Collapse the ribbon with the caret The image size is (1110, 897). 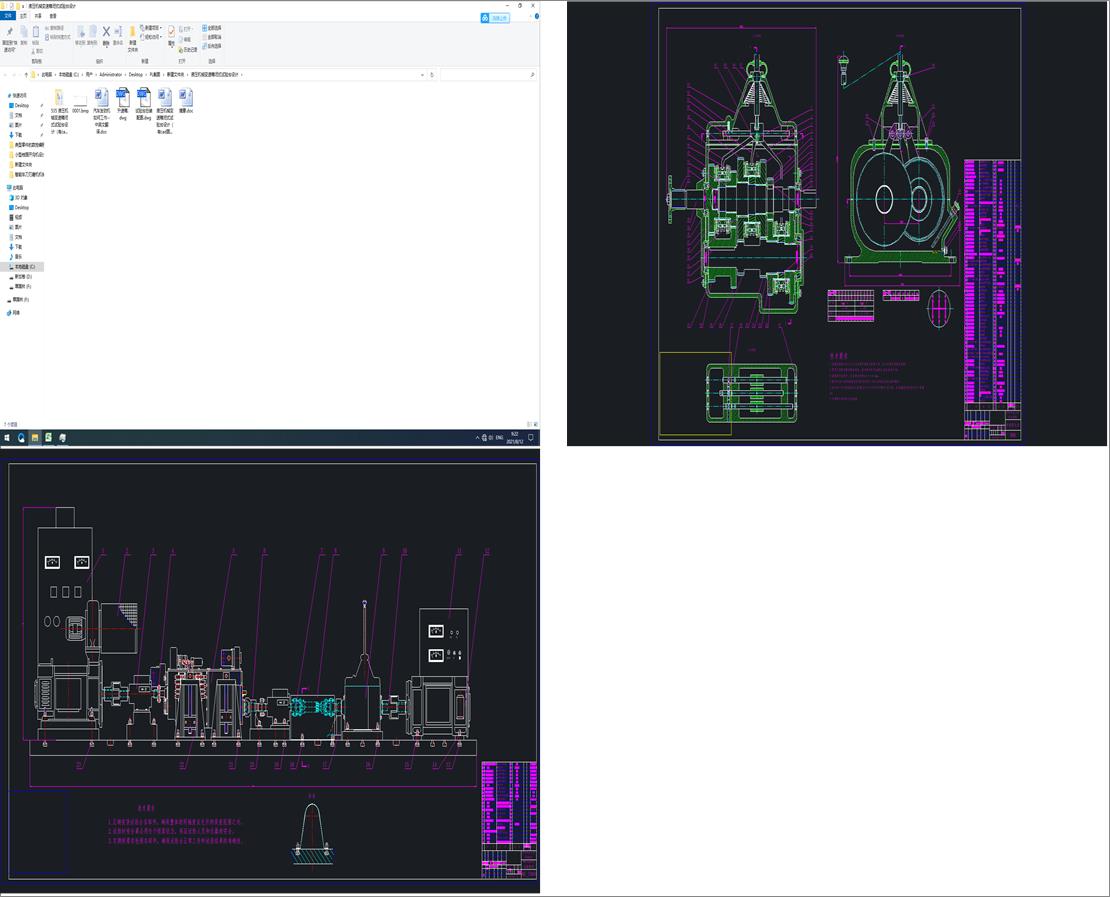(x=530, y=16)
